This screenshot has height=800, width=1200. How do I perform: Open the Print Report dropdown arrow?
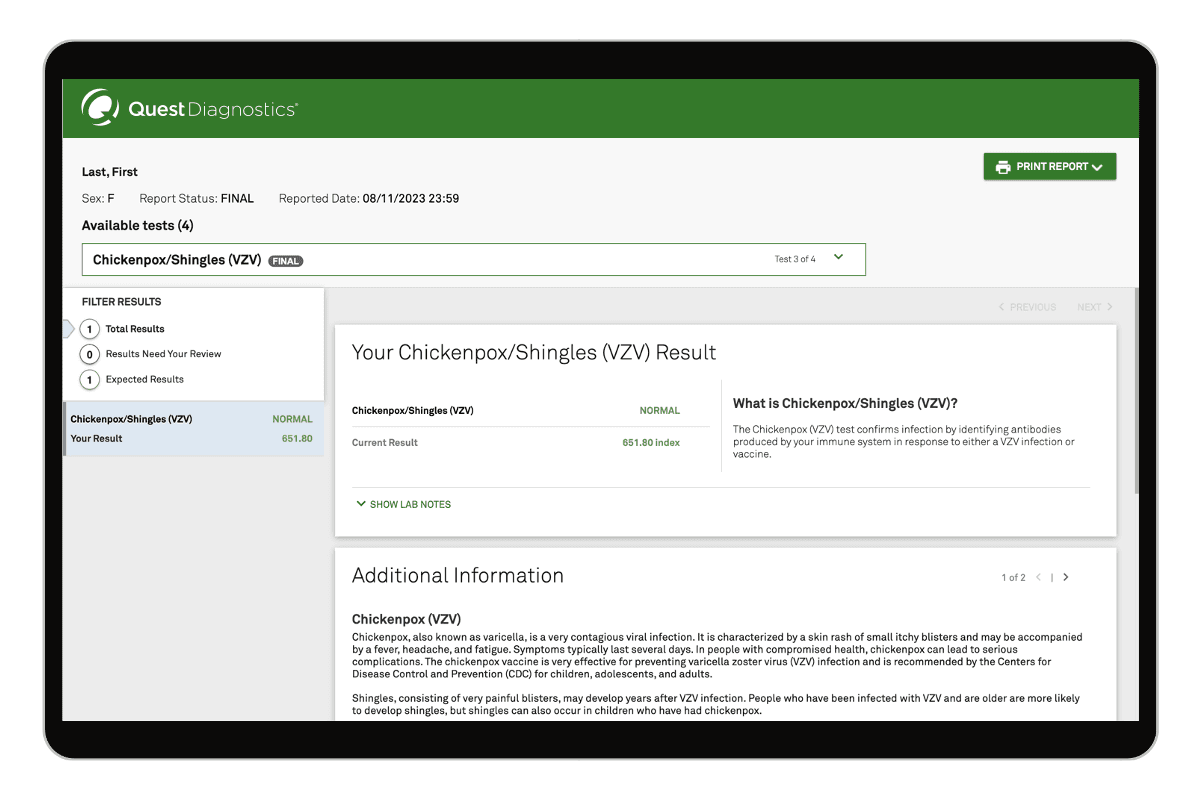click(x=1097, y=167)
